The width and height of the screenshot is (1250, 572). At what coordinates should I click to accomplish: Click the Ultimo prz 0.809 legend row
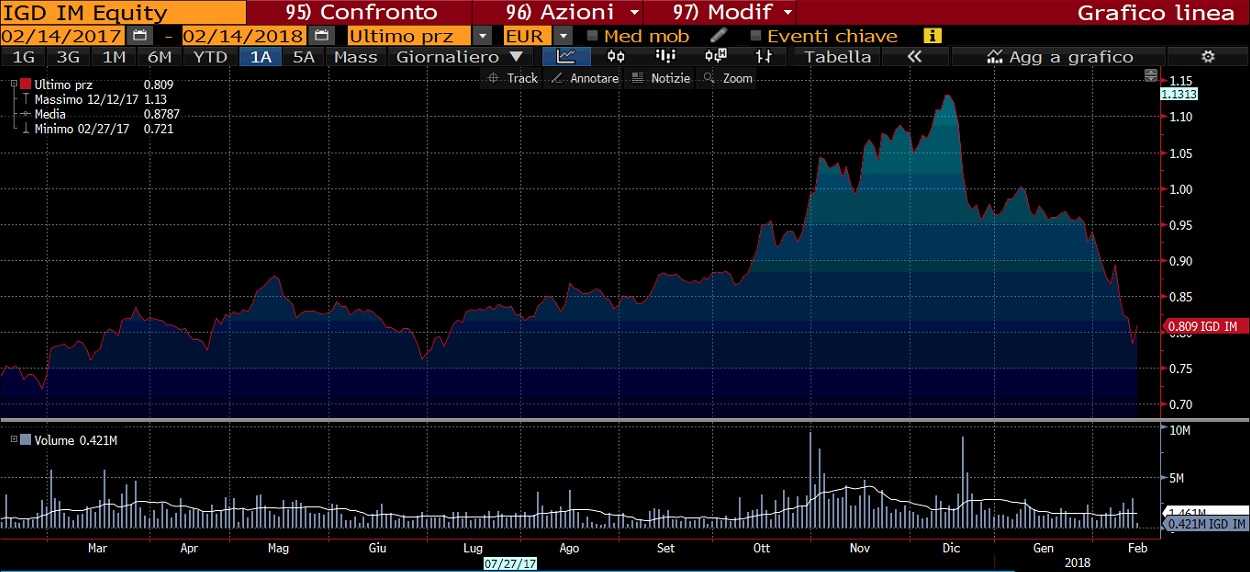(95, 85)
